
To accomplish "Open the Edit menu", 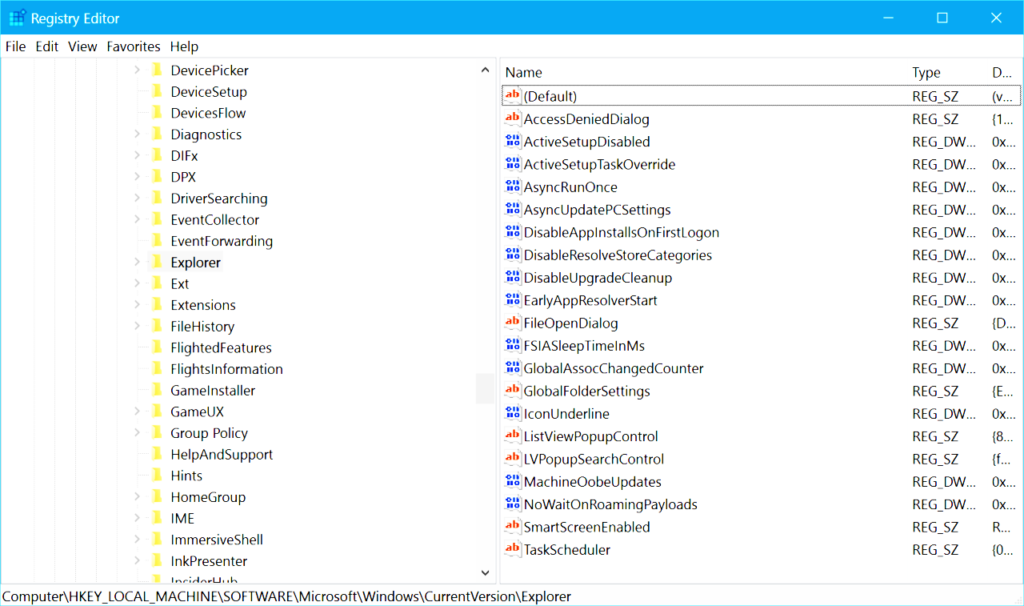I will 46,46.
